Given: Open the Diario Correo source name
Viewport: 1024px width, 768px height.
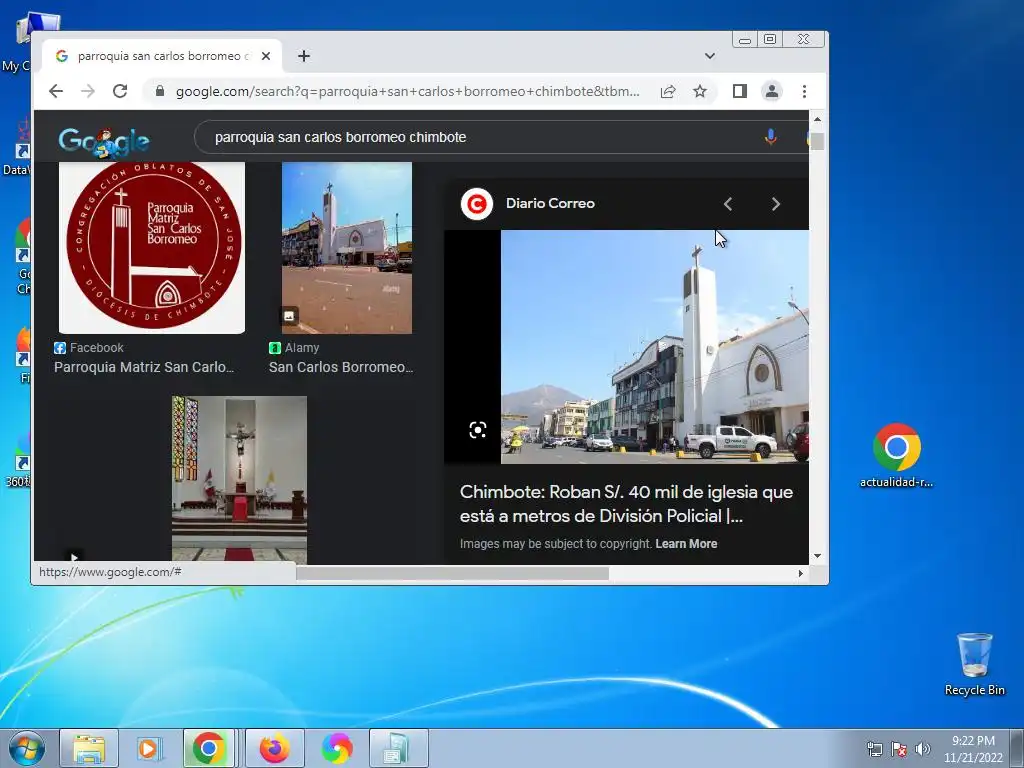Looking at the screenshot, I should click(x=550, y=204).
